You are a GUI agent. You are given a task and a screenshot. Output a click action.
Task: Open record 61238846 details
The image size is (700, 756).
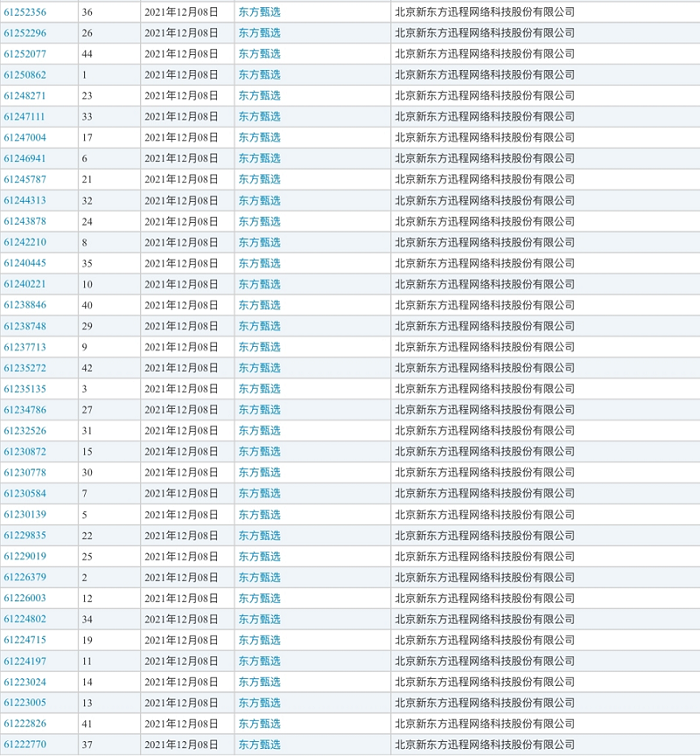click(24, 306)
